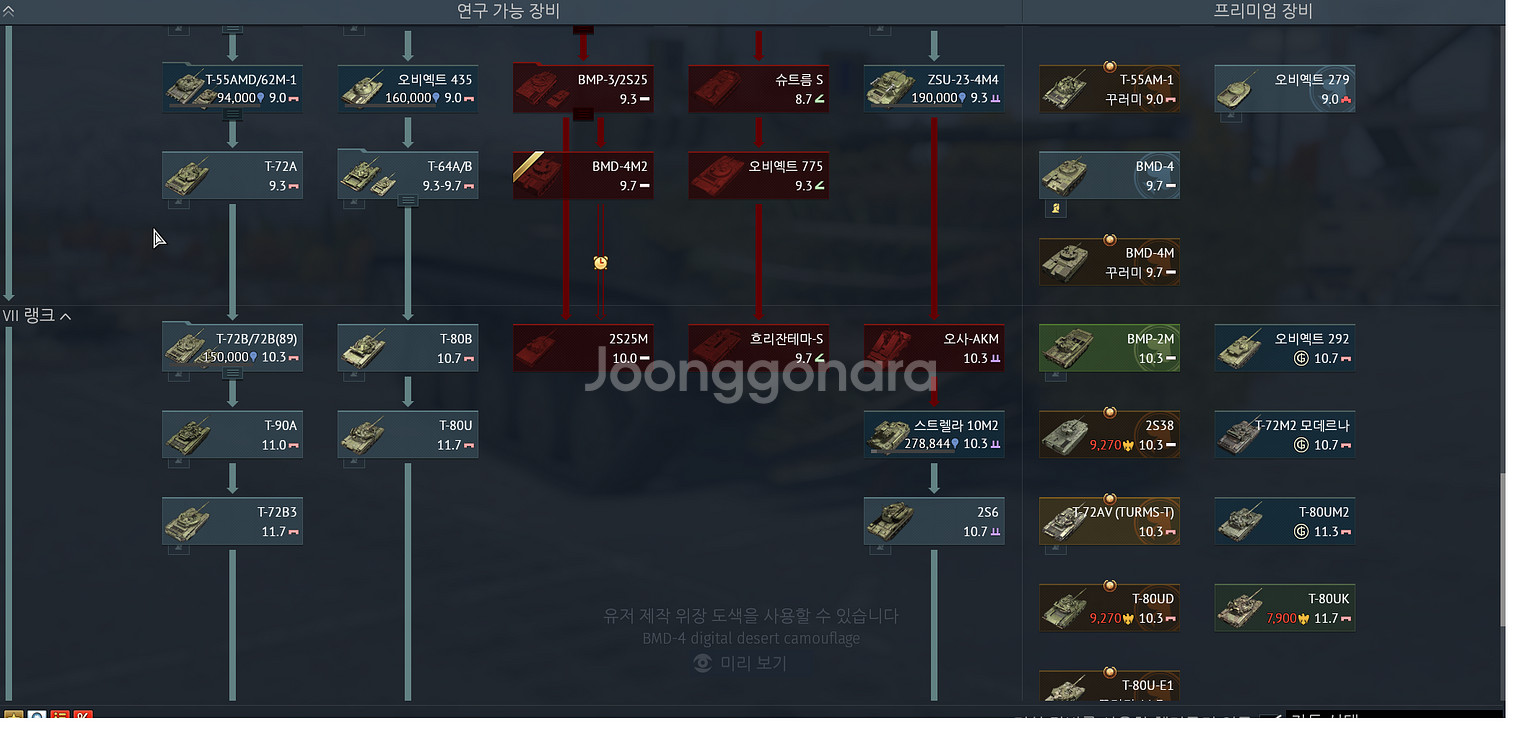Toggle the 미리 보기 camouflage preview eye
Viewport: 1517px width, 750px height.
point(703,663)
